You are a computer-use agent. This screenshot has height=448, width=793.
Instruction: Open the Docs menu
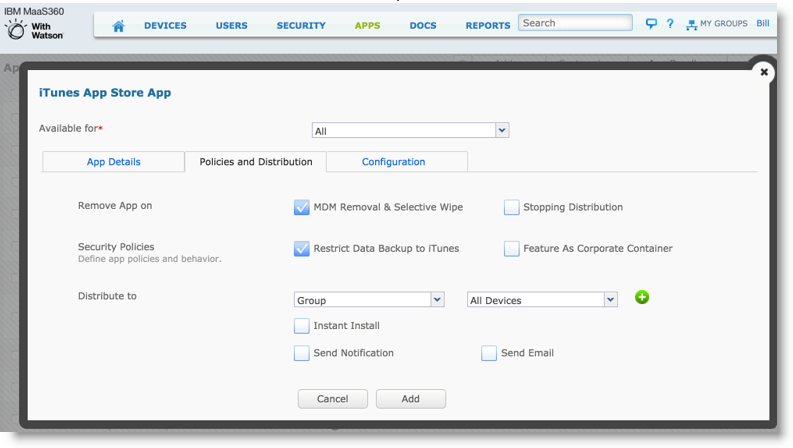tap(423, 25)
